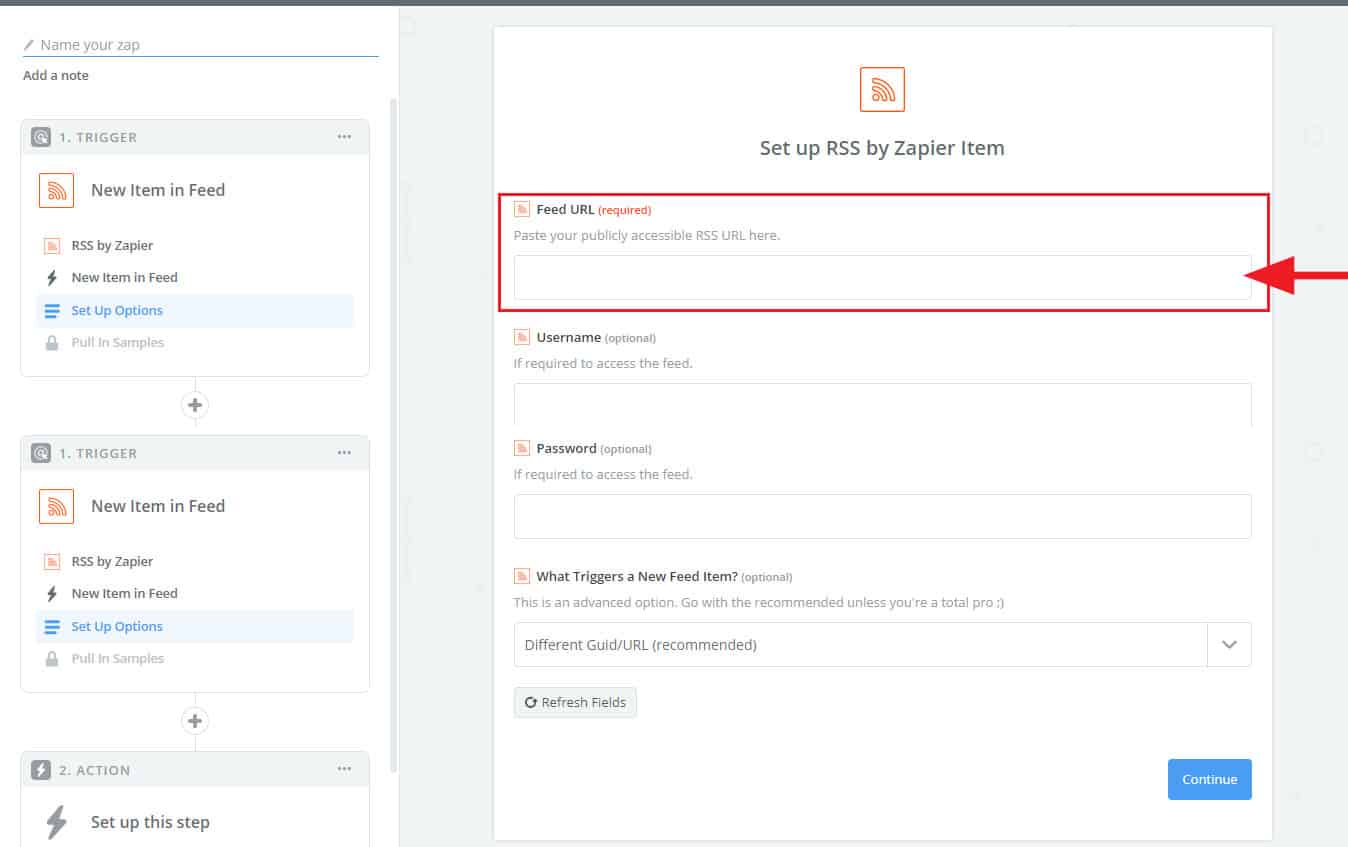The image size is (1348, 847).
Task: Click the left sidebar vertical scrollbar
Action: click(394, 435)
